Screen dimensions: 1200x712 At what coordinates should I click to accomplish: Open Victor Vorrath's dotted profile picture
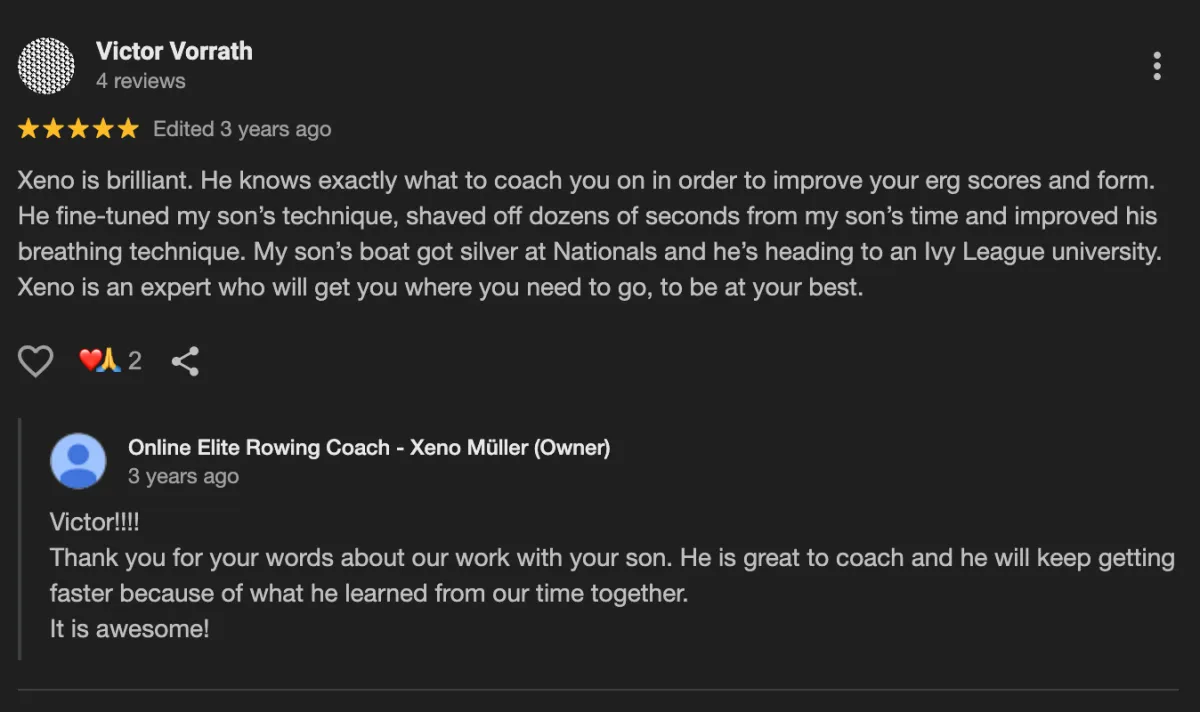pyautogui.click(x=47, y=66)
